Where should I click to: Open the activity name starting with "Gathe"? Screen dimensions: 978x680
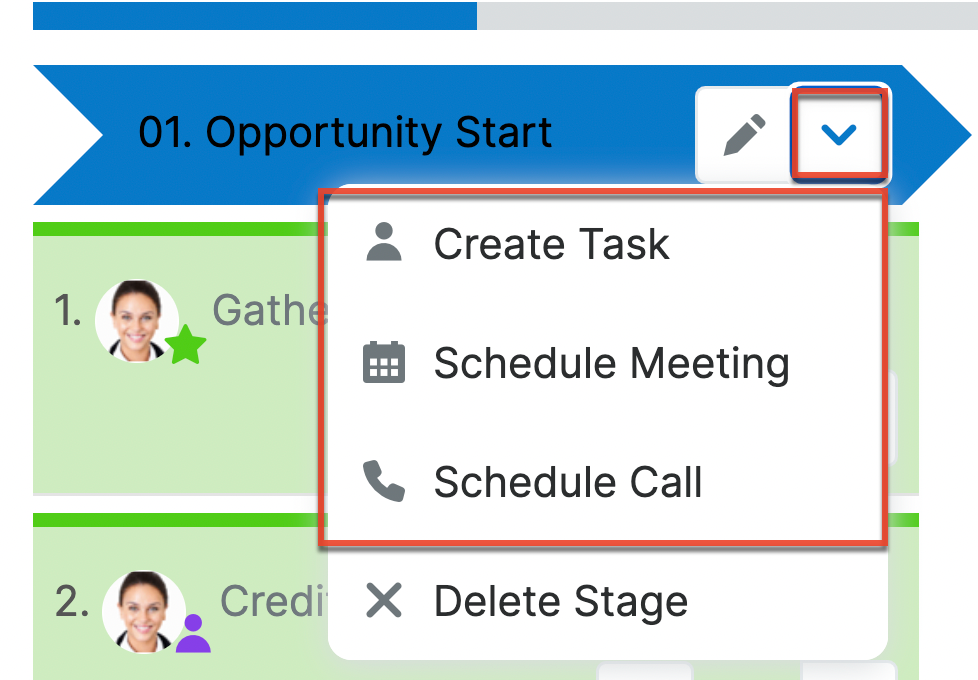tap(268, 311)
